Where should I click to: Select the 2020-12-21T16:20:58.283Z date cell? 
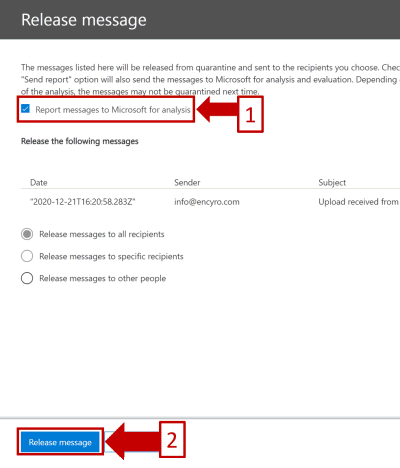tap(83, 202)
